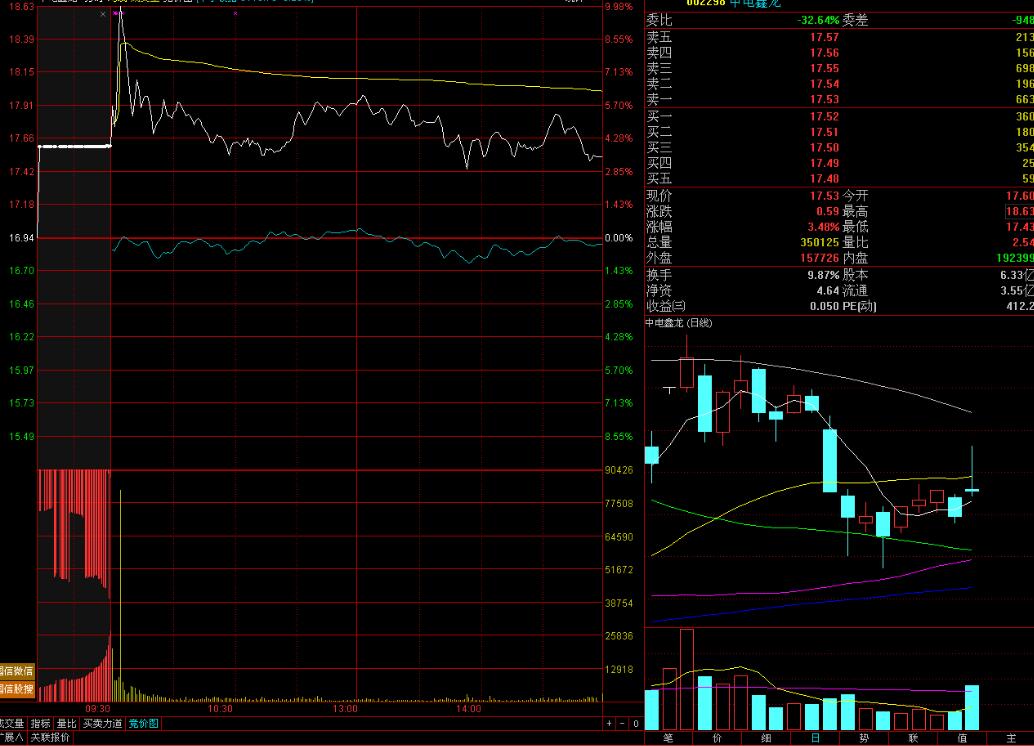Select the 竞价图 tab
Viewport: 1034px width, 746px height.
tap(144, 724)
